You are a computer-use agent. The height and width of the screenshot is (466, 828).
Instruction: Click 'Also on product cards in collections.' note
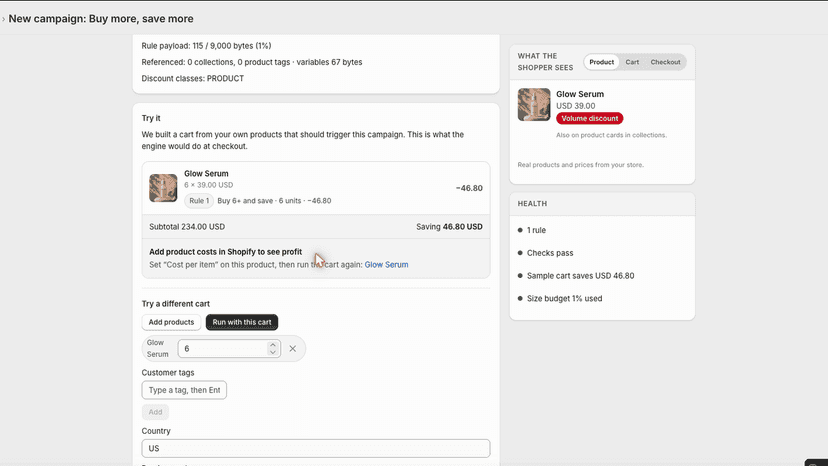point(611,135)
